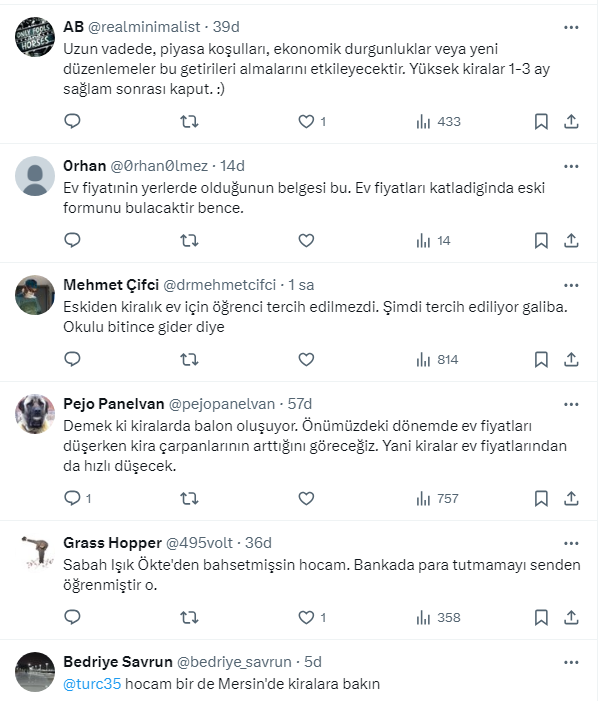Like Grass Hopper's tweet
This screenshot has height=701, width=614.
(306, 617)
